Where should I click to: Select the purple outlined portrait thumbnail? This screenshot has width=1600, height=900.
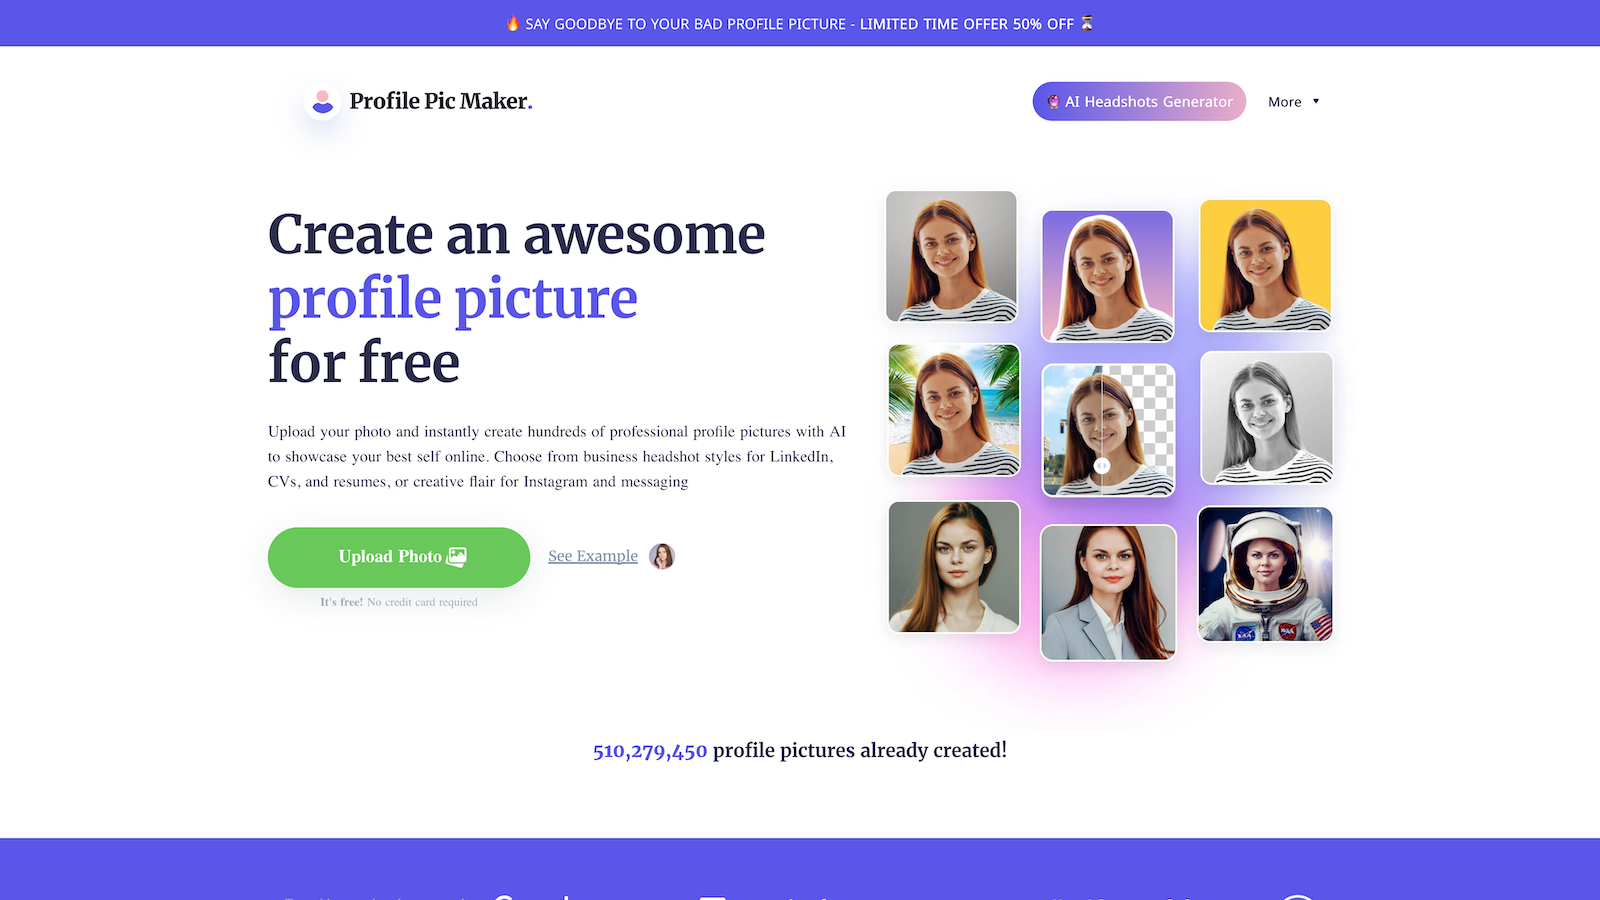coord(1108,276)
